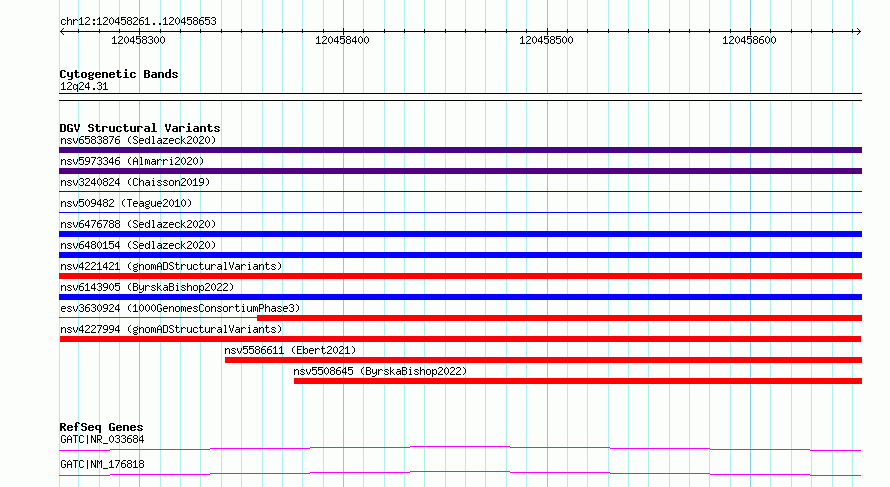Click the 120458600 ruler tick label
The height and width of the screenshot is (487, 890).
tap(749, 40)
